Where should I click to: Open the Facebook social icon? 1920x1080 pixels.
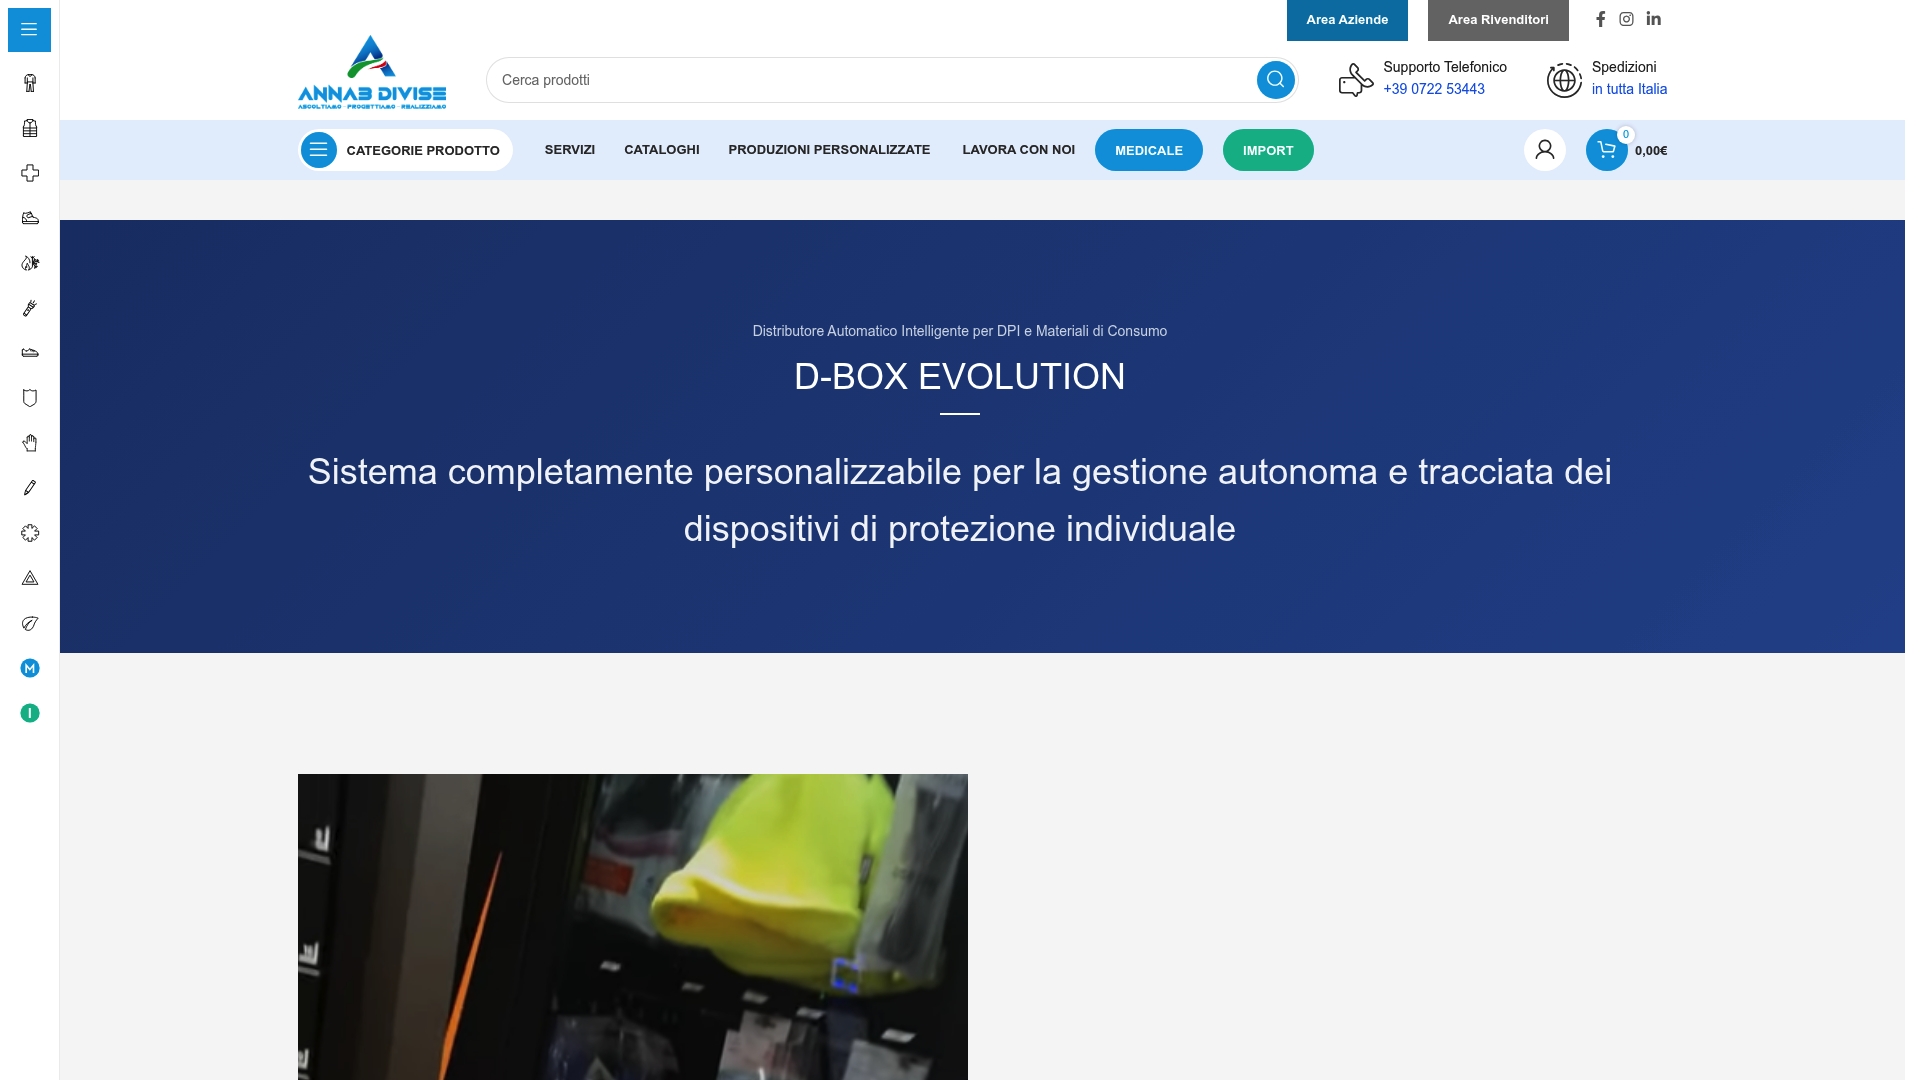1600,19
